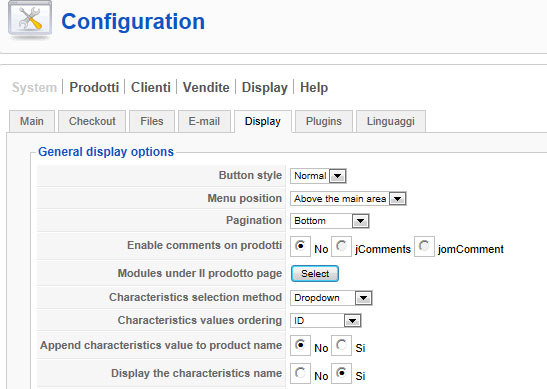547x389 pixels.
Task: Set Display the characteristics name to No
Action: coord(300,373)
